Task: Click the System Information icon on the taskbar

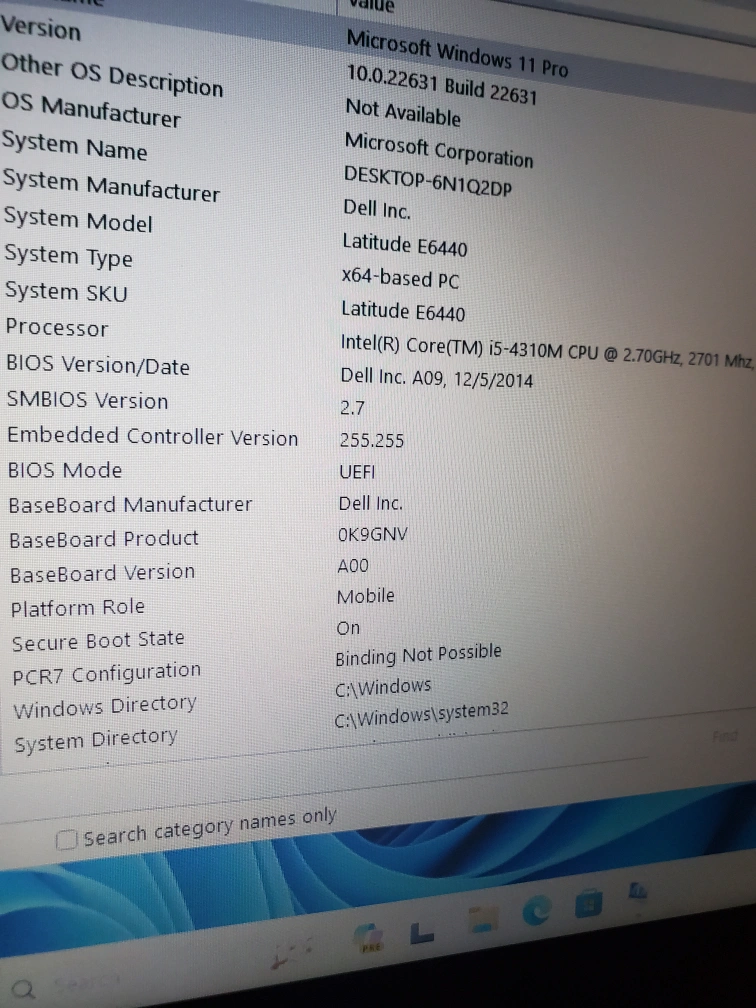Action: (x=637, y=890)
